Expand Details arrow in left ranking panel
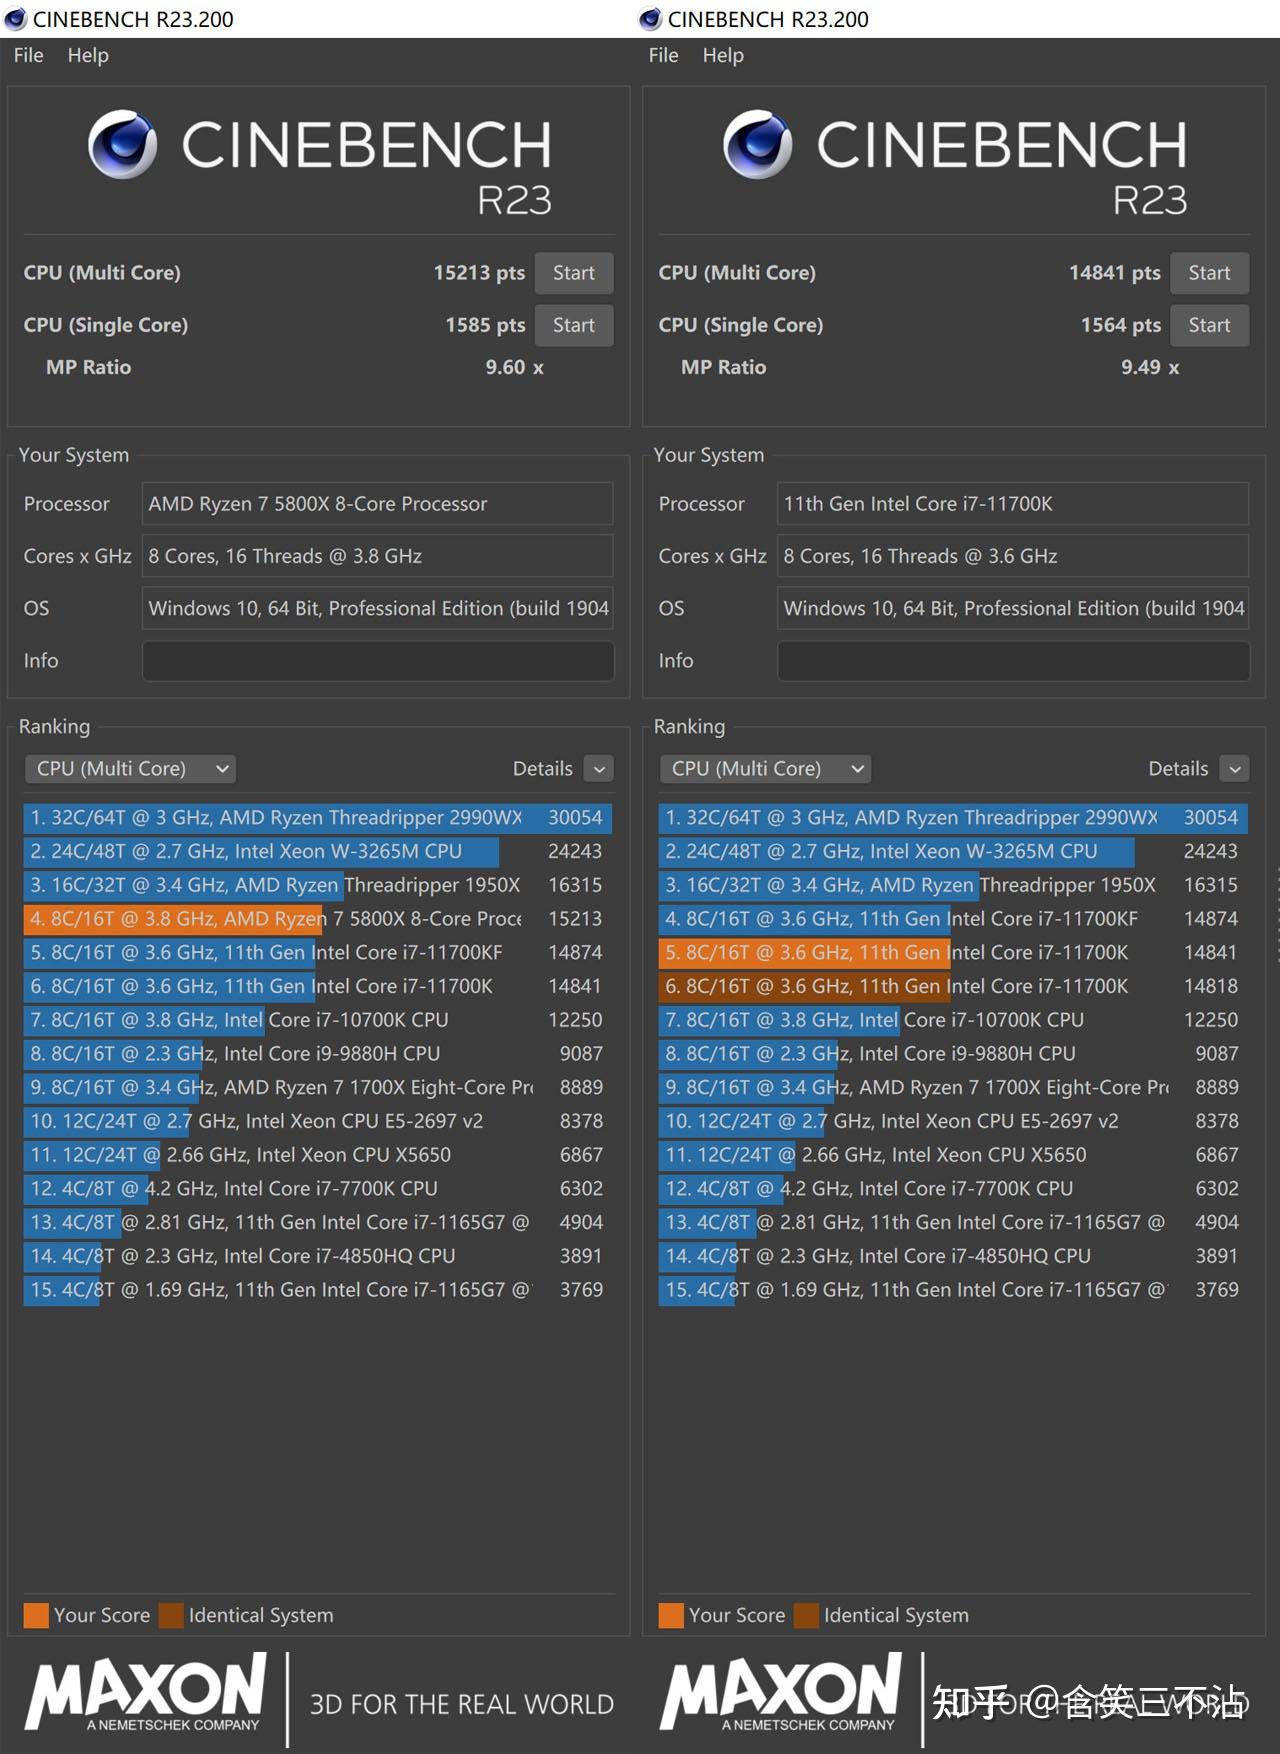The width and height of the screenshot is (1280, 1754). point(599,769)
